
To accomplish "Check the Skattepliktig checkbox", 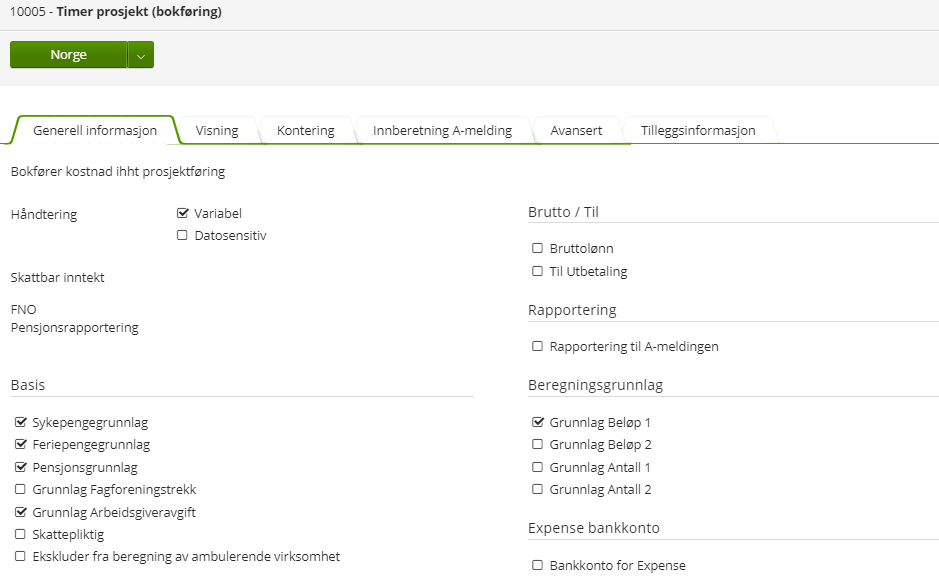I will (20, 535).
